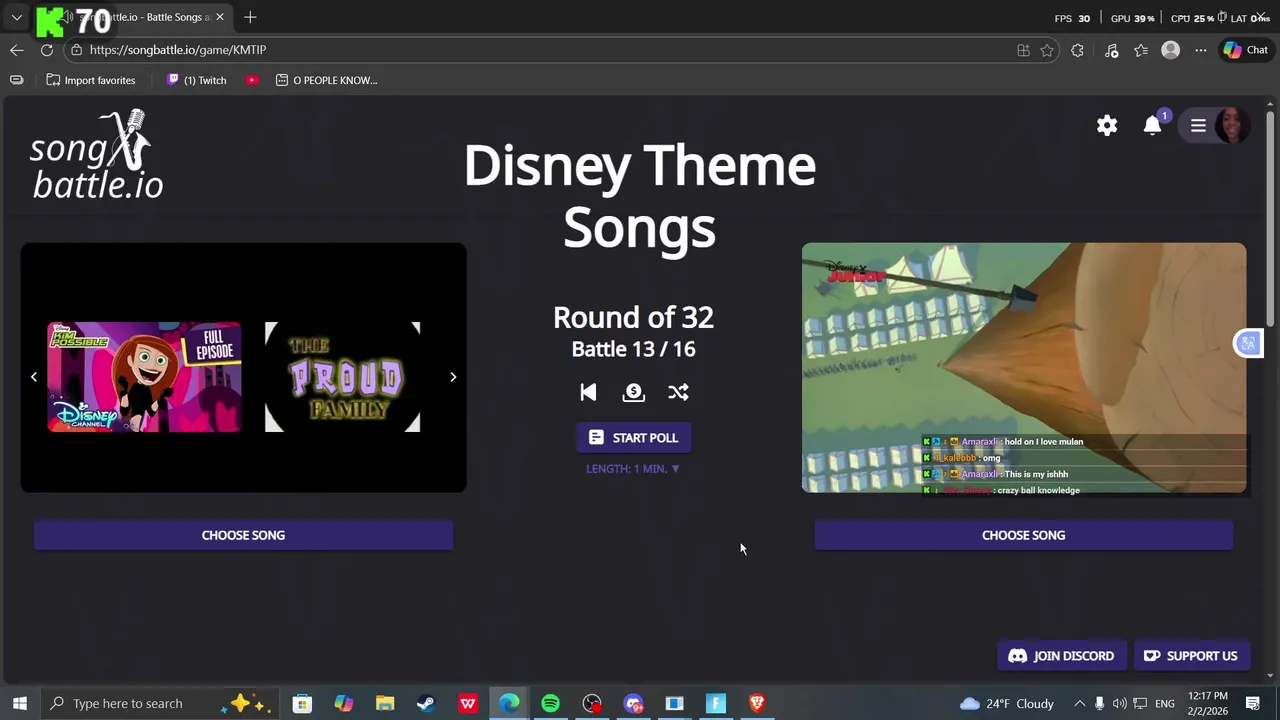Open the weather widget 24°F Cloudy
The image size is (1280, 720).
(x=1006, y=703)
